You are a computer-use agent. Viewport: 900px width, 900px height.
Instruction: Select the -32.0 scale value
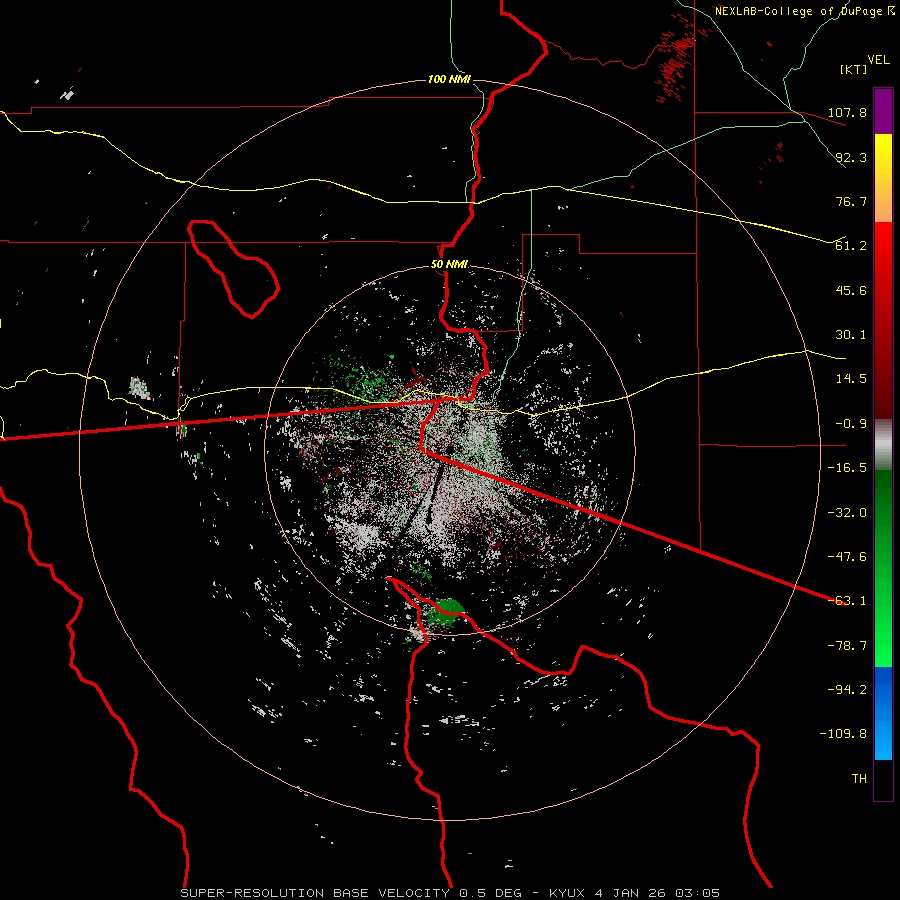tap(847, 513)
